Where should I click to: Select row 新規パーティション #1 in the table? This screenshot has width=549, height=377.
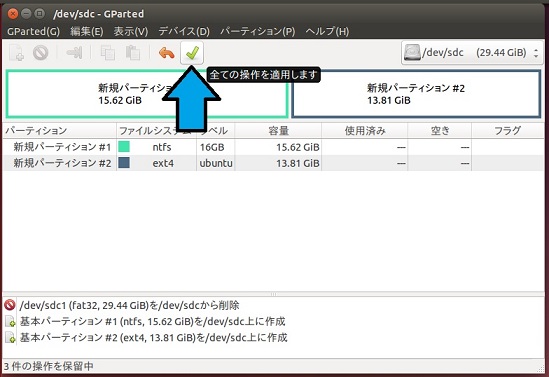point(273,147)
